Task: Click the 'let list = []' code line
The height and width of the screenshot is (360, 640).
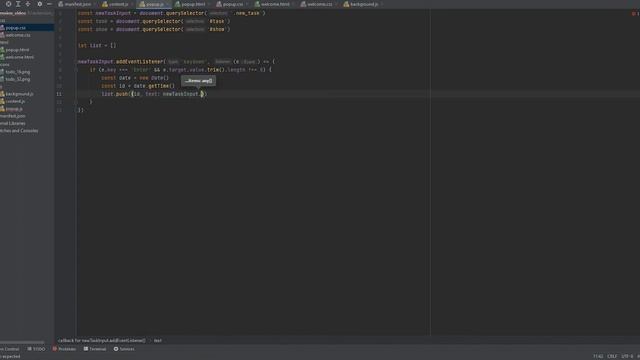Action: click(97, 45)
